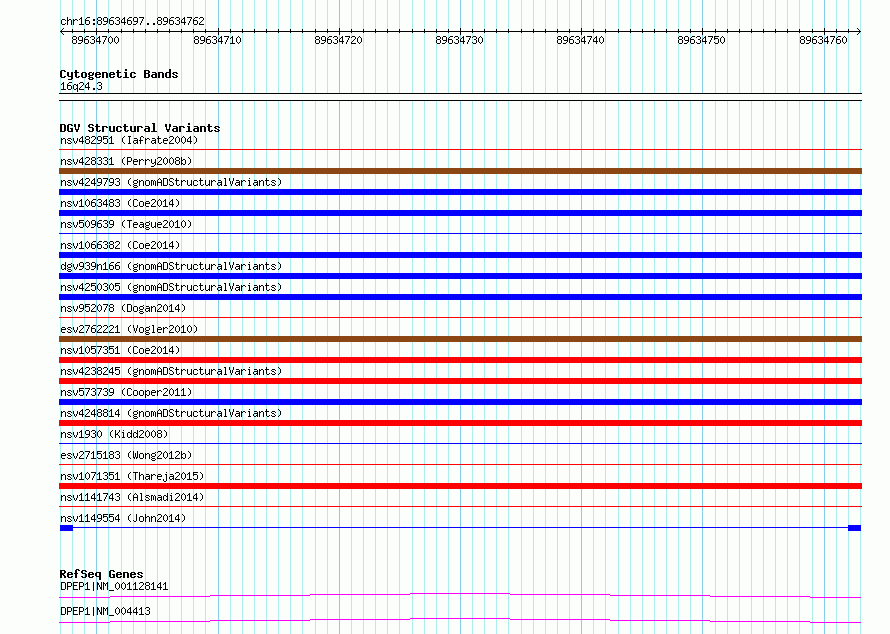Open variant nsv573739 (Cooper2011) label
This screenshot has height=634, width=890.
click(x=126, y=392)
